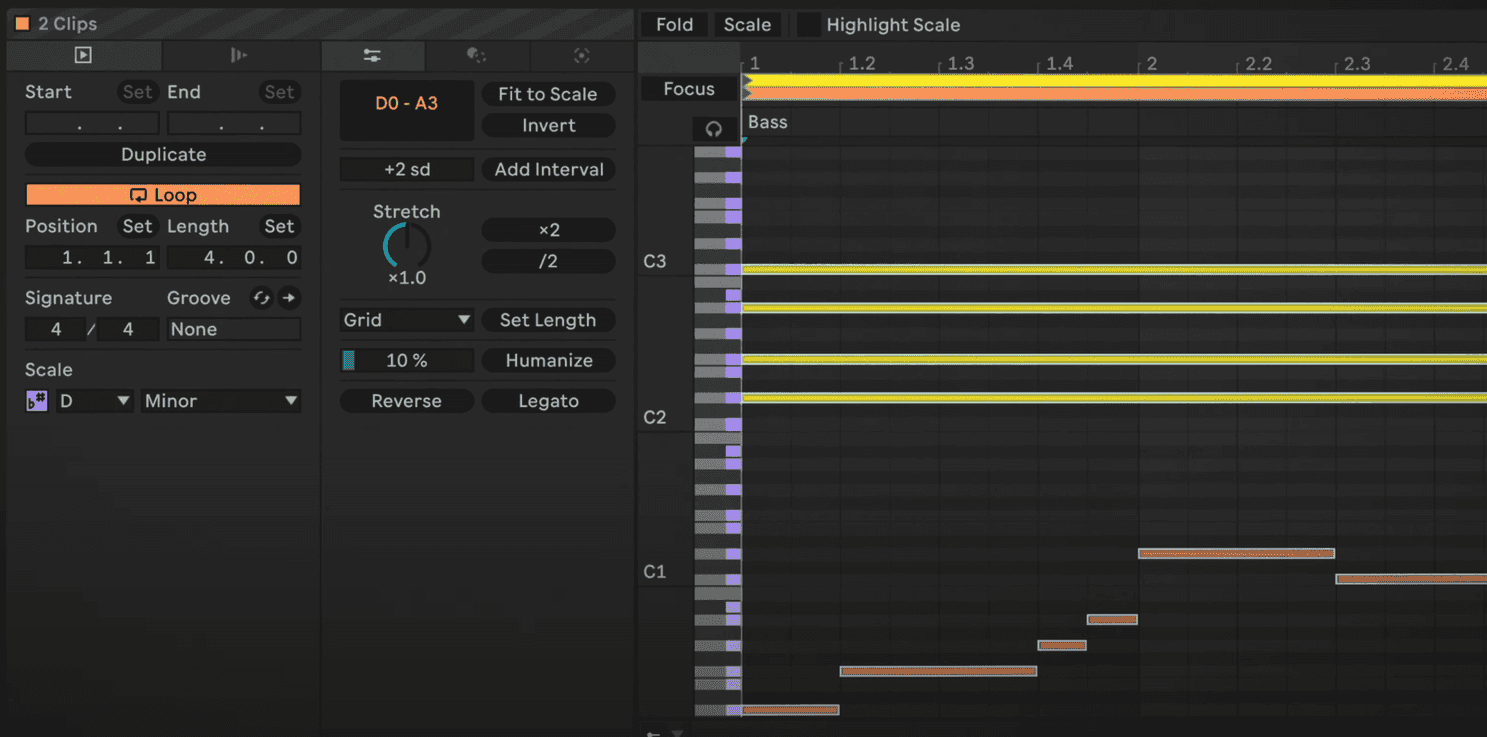Open the Launch panel with the play icon
Screen dimensions: 1487x737
point(84,55)
